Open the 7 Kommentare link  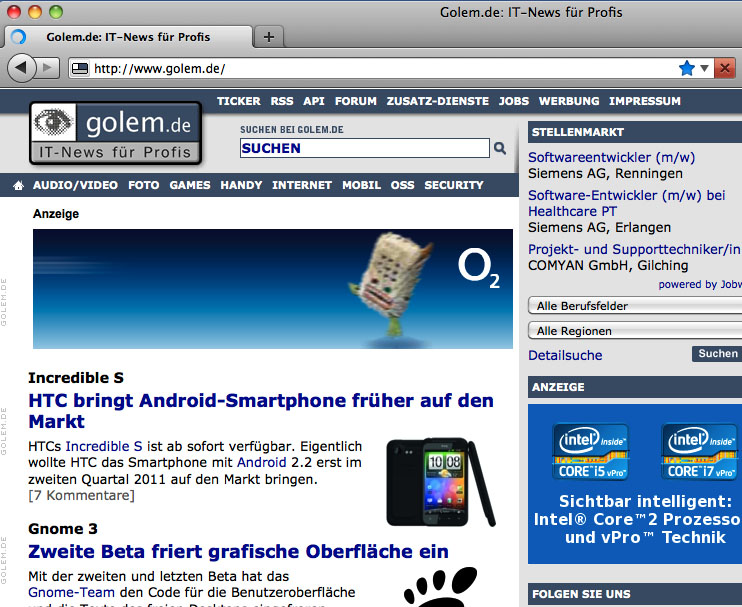coord(81,495)
